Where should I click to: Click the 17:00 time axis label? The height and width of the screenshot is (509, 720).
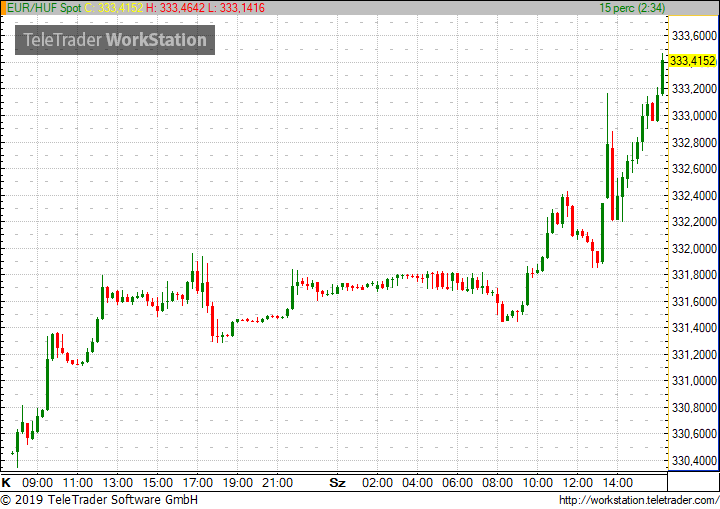198,483
